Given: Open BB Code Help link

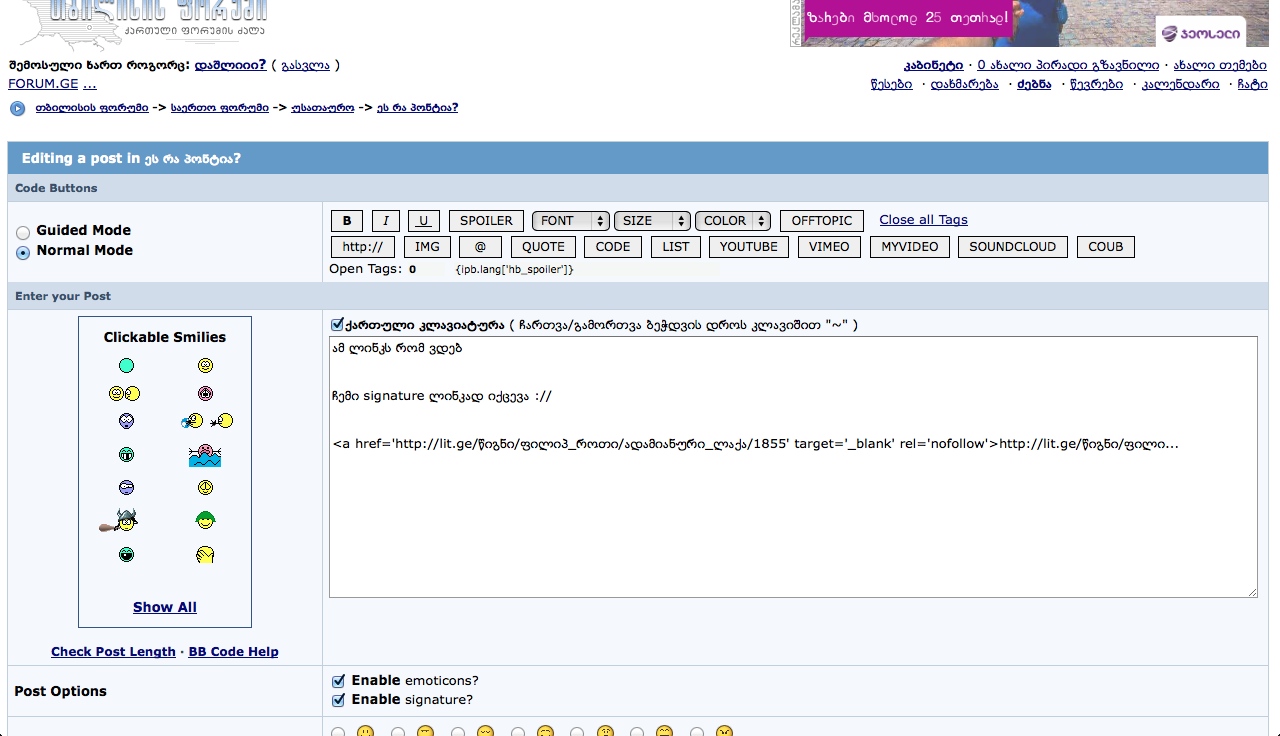Looking at the screenshot, I should (234, 652).
